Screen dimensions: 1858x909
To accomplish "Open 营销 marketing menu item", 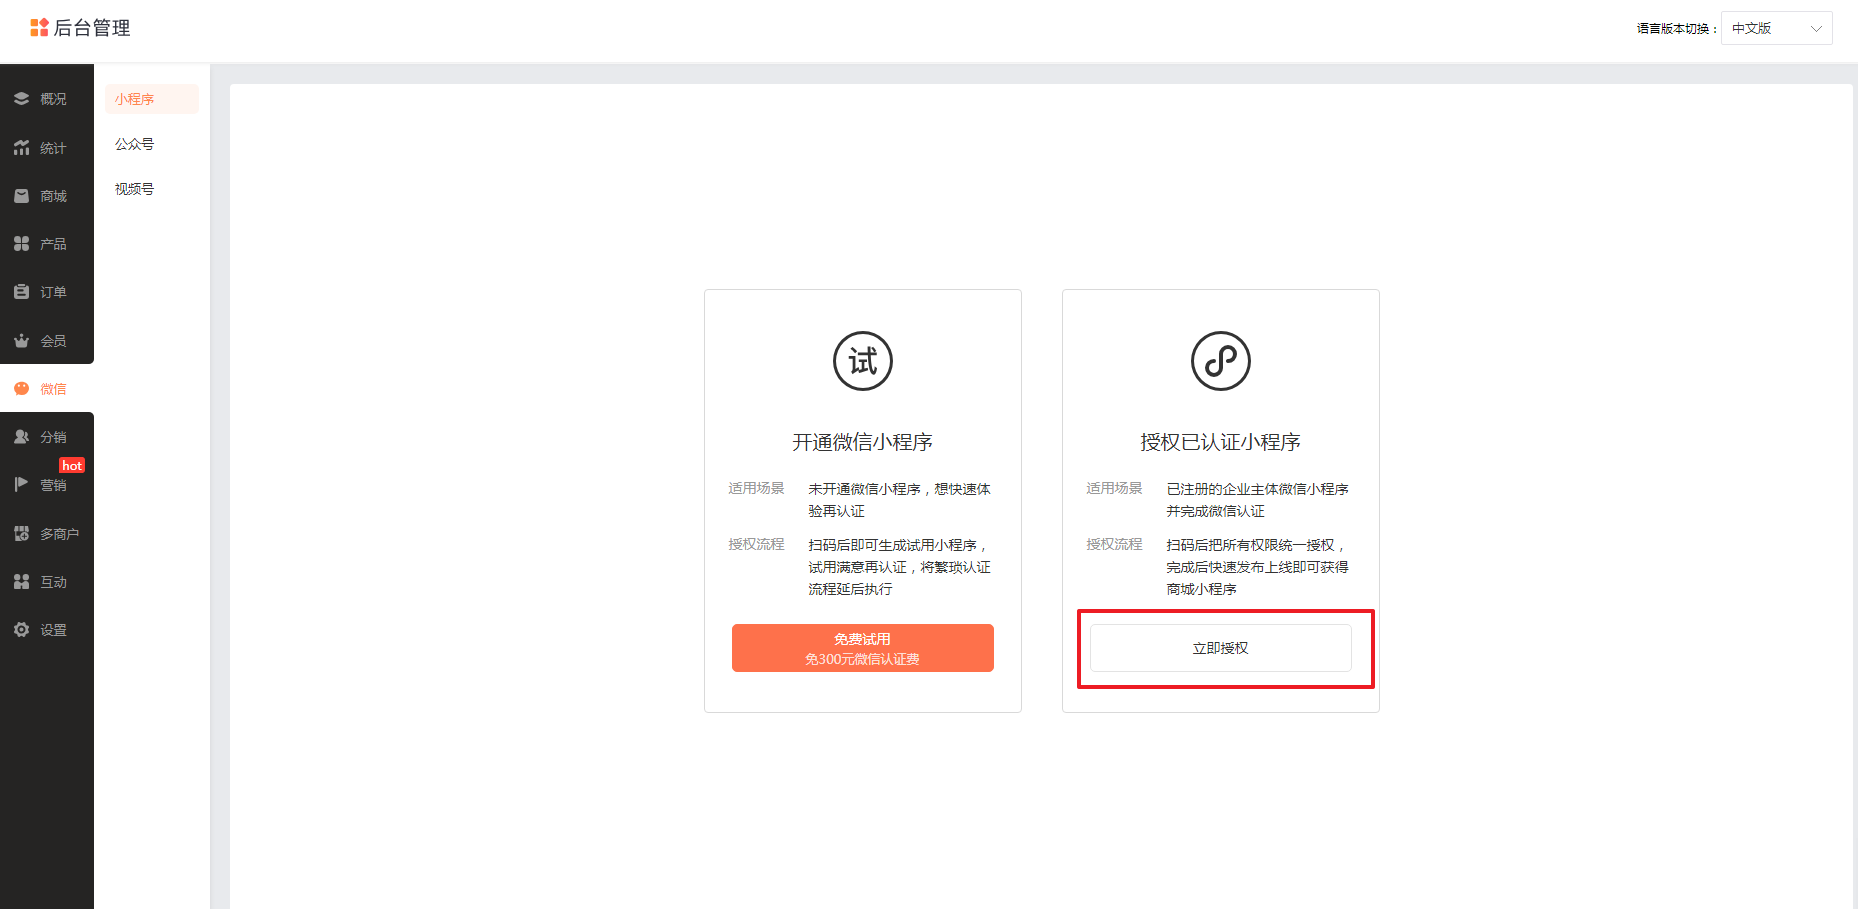I will point(47,485).
